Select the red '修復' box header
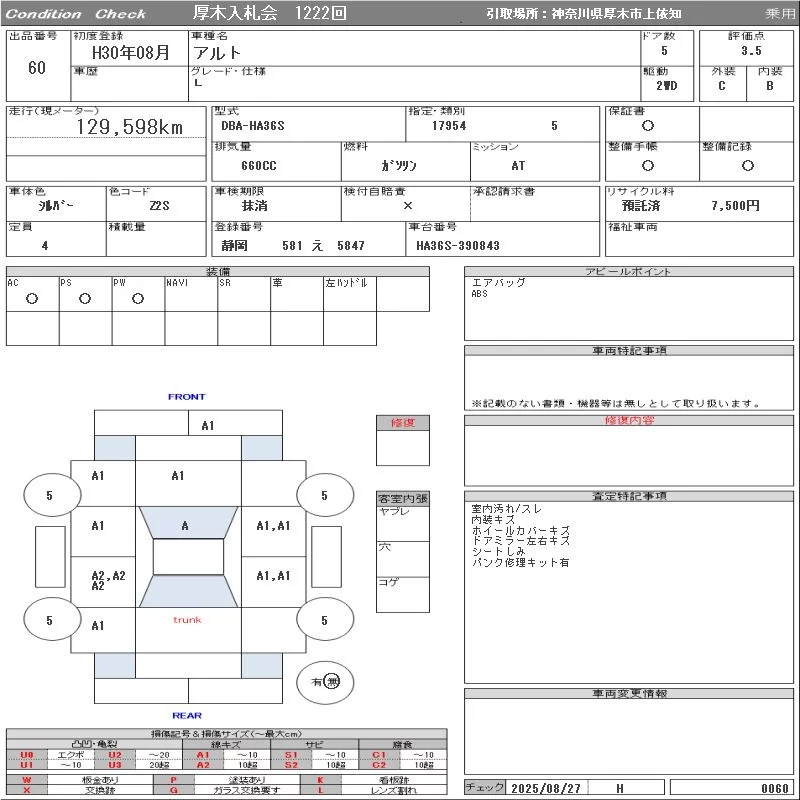Viewport: 800px width, 800px height. (403, 423)
